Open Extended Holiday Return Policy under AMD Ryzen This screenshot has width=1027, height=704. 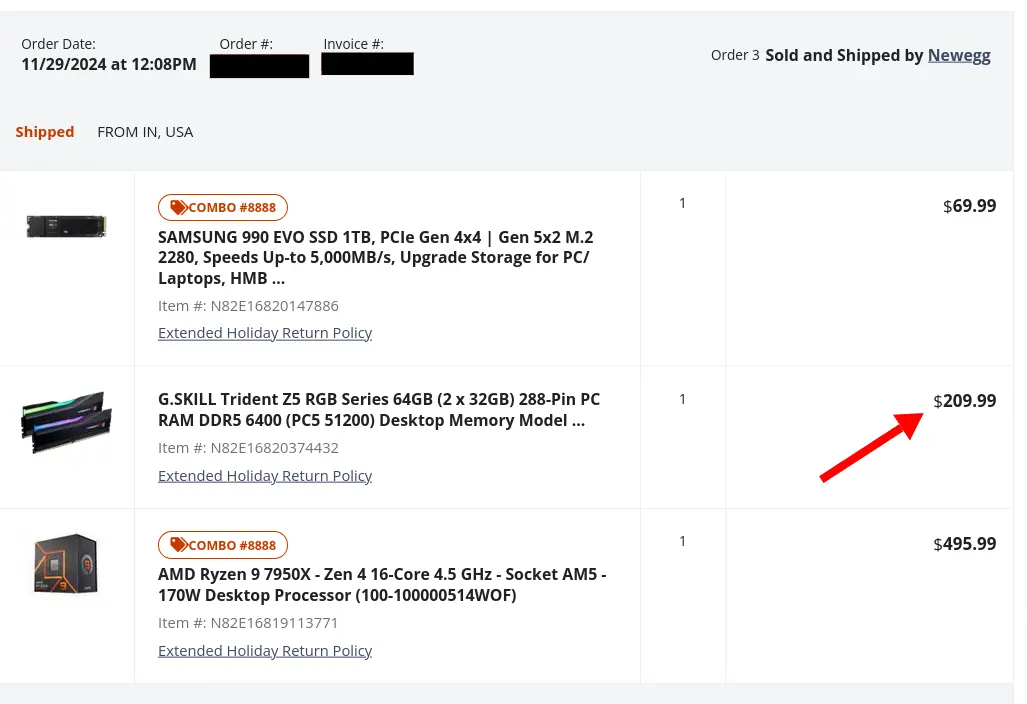point(265,650)
